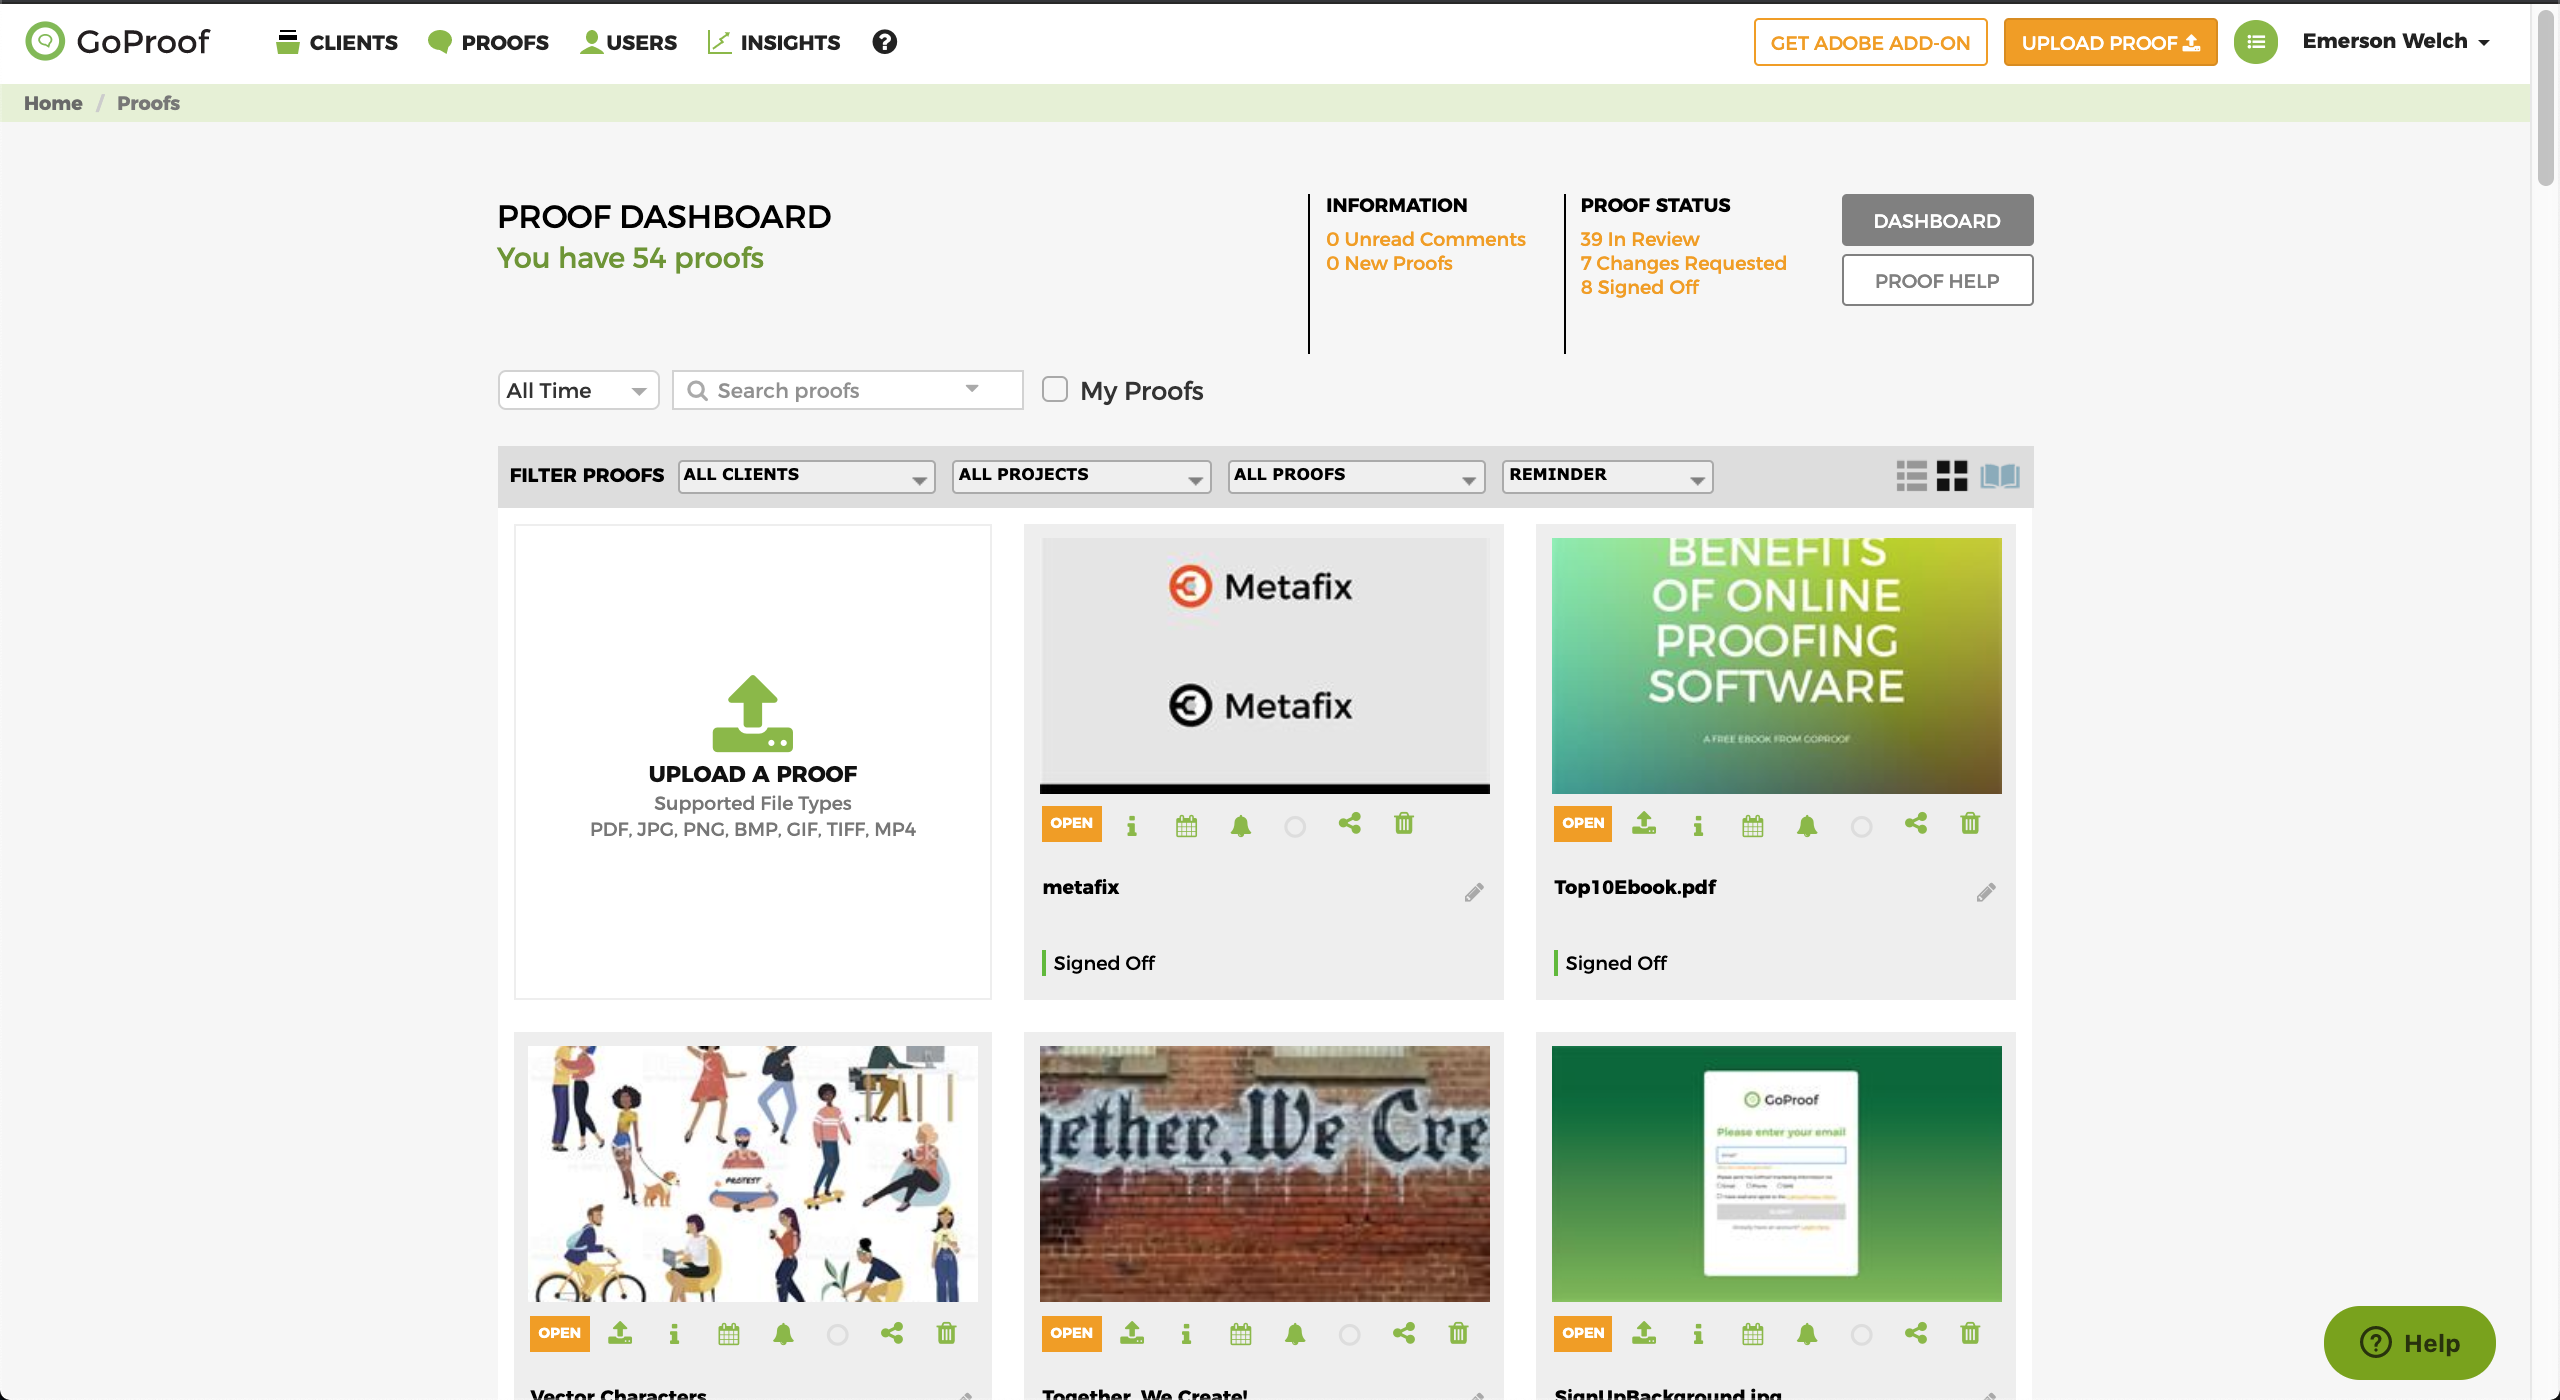Click the orange UPLOAD PROOF button
The image size is (2560, 1400).
tap(2110, 42)
